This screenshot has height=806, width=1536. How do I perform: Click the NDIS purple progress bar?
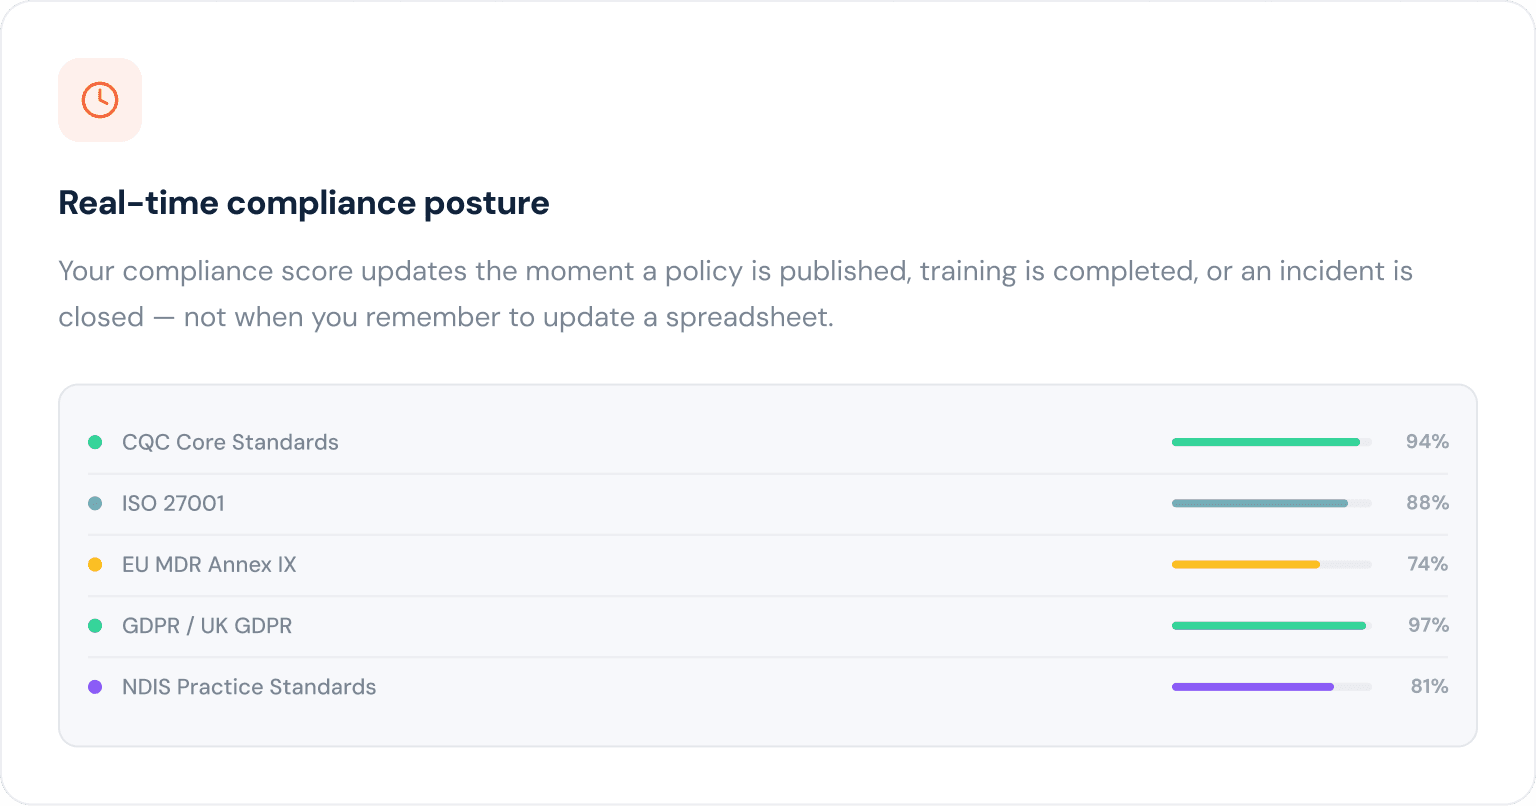(1253, 687)
